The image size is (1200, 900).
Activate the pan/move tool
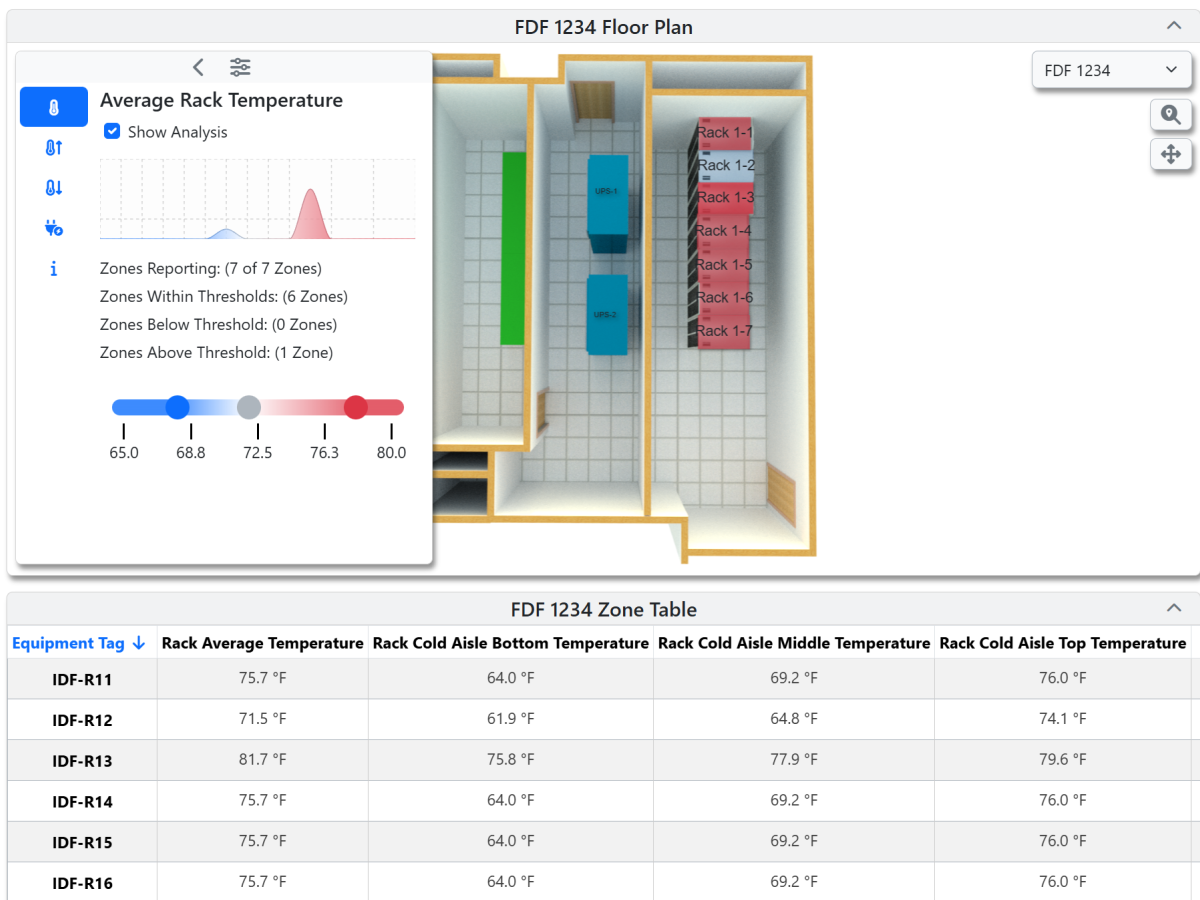(x=1171, y=155)
